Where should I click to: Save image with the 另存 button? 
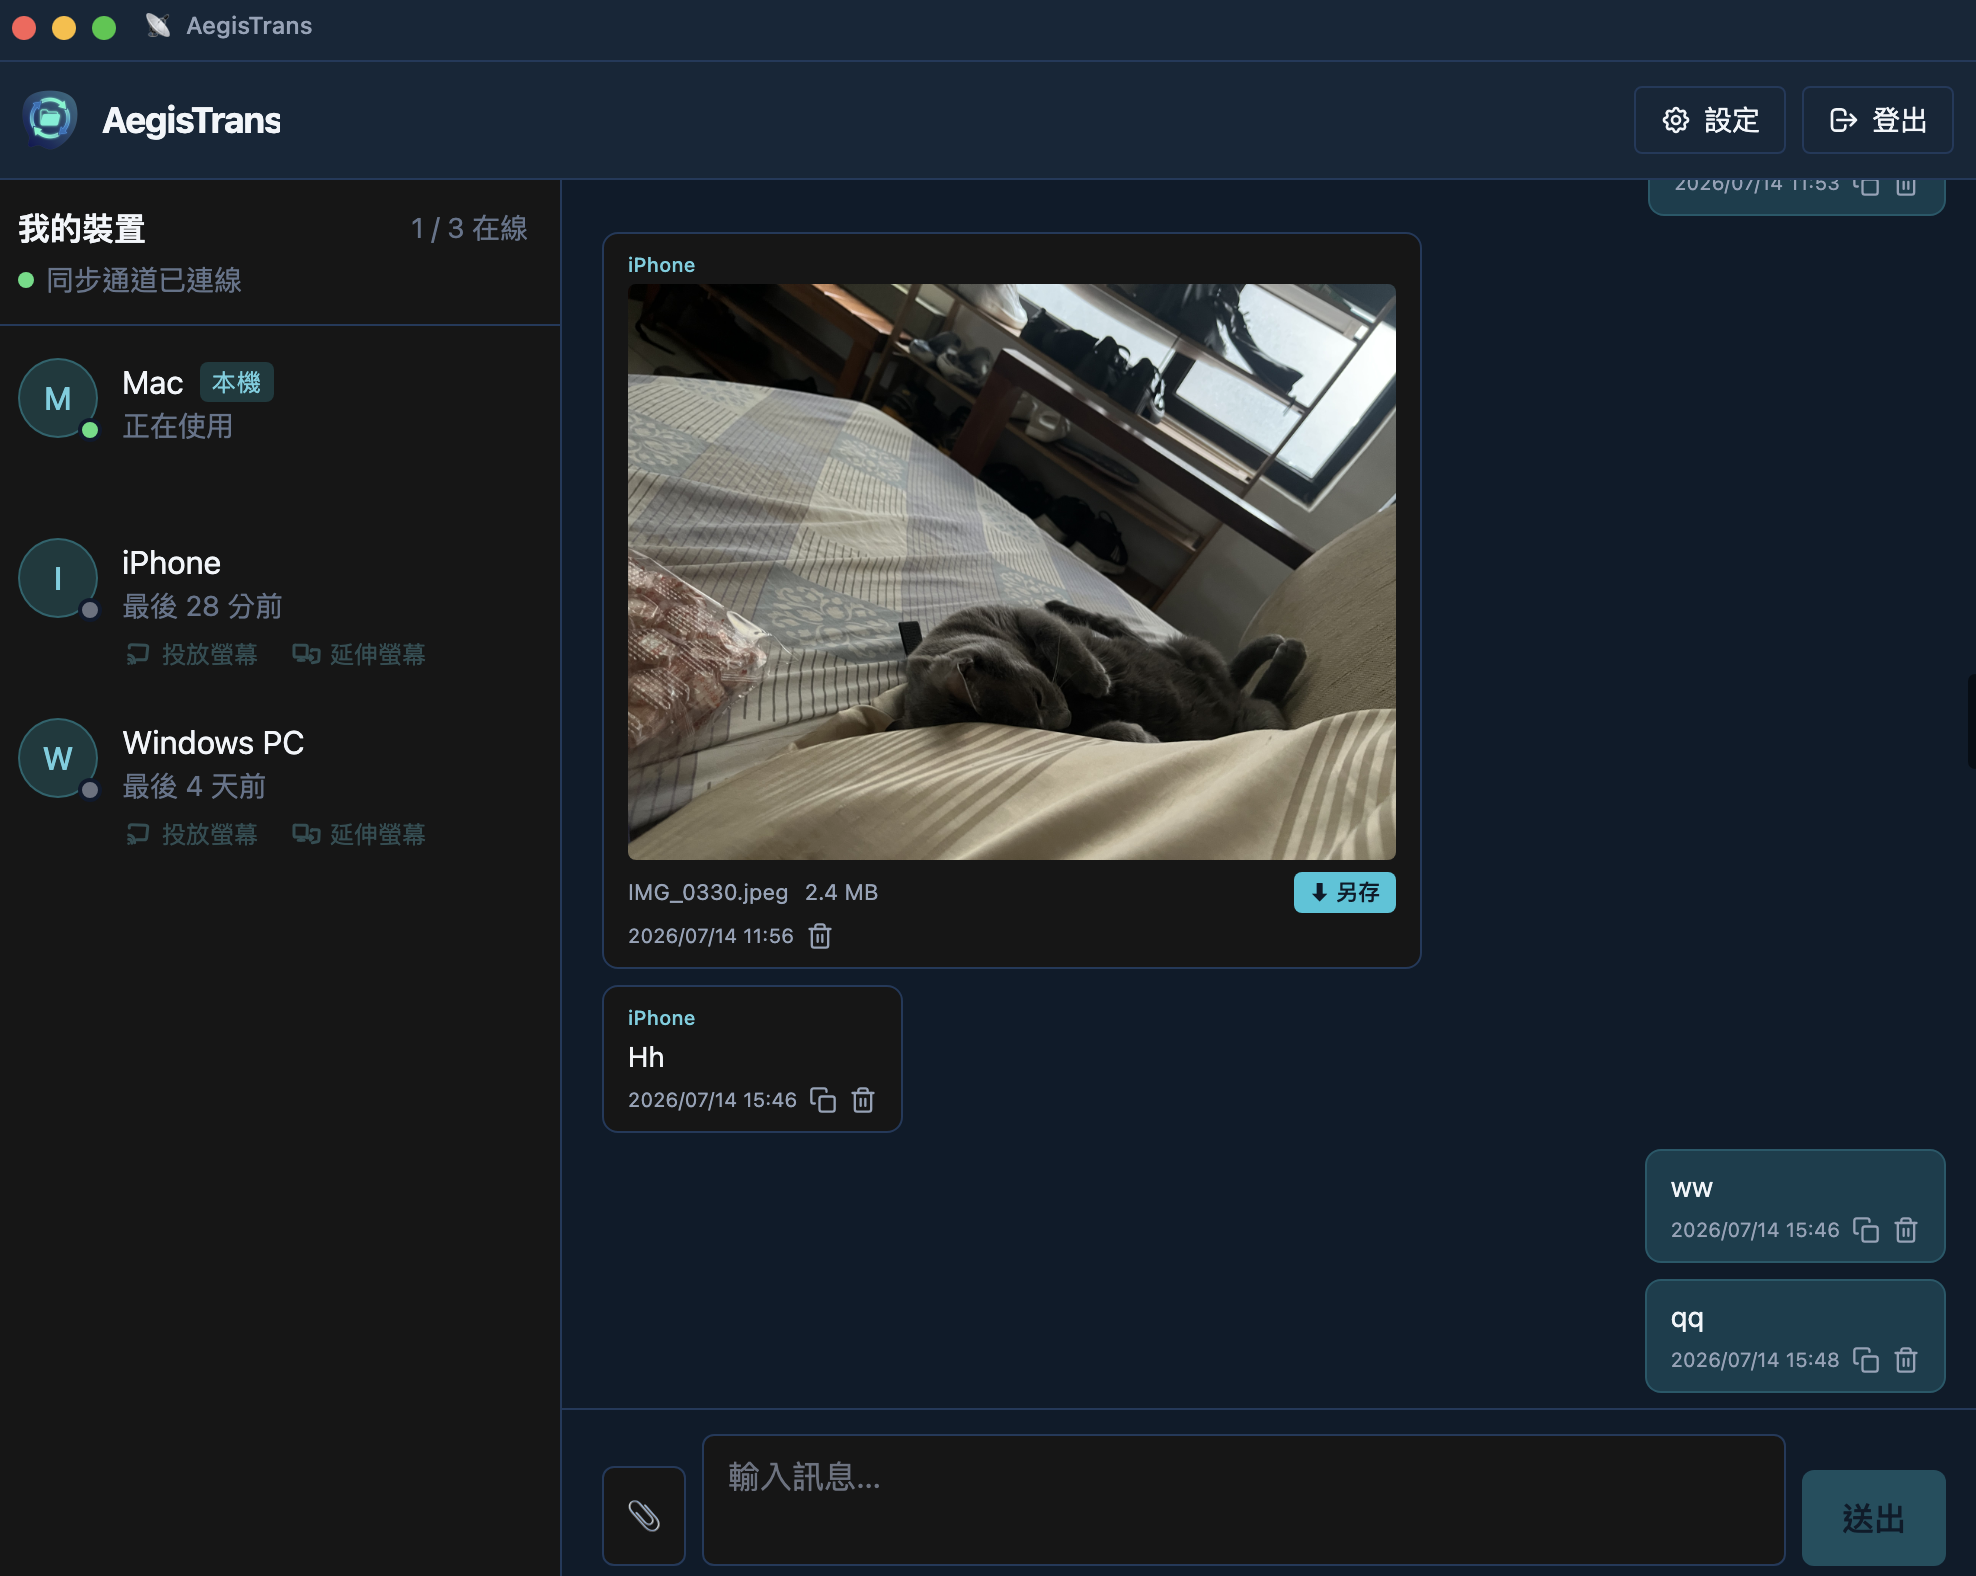pyautogui.click(x=1345, y=892)
